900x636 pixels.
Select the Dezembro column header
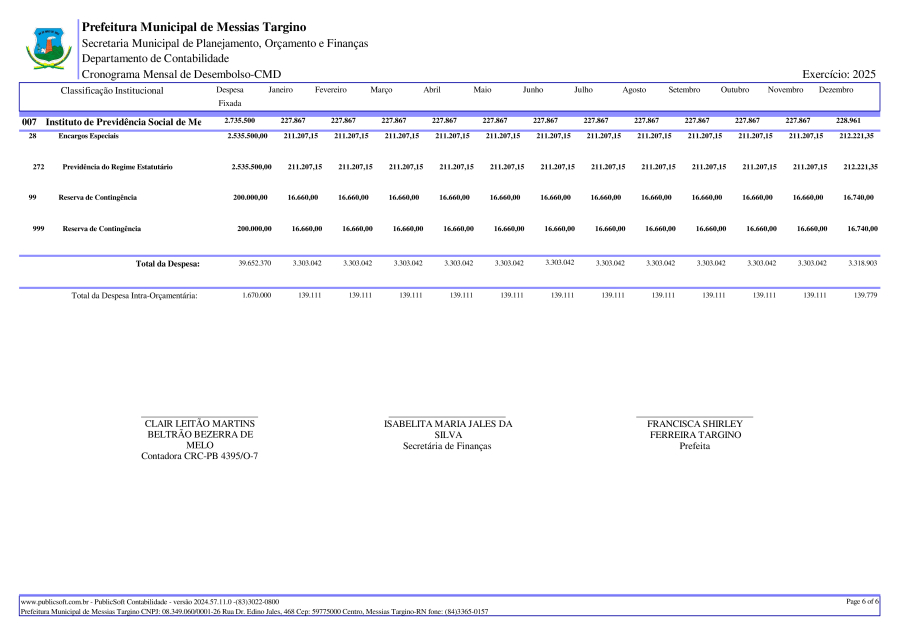pyautogui.click(x=836, y=91)
